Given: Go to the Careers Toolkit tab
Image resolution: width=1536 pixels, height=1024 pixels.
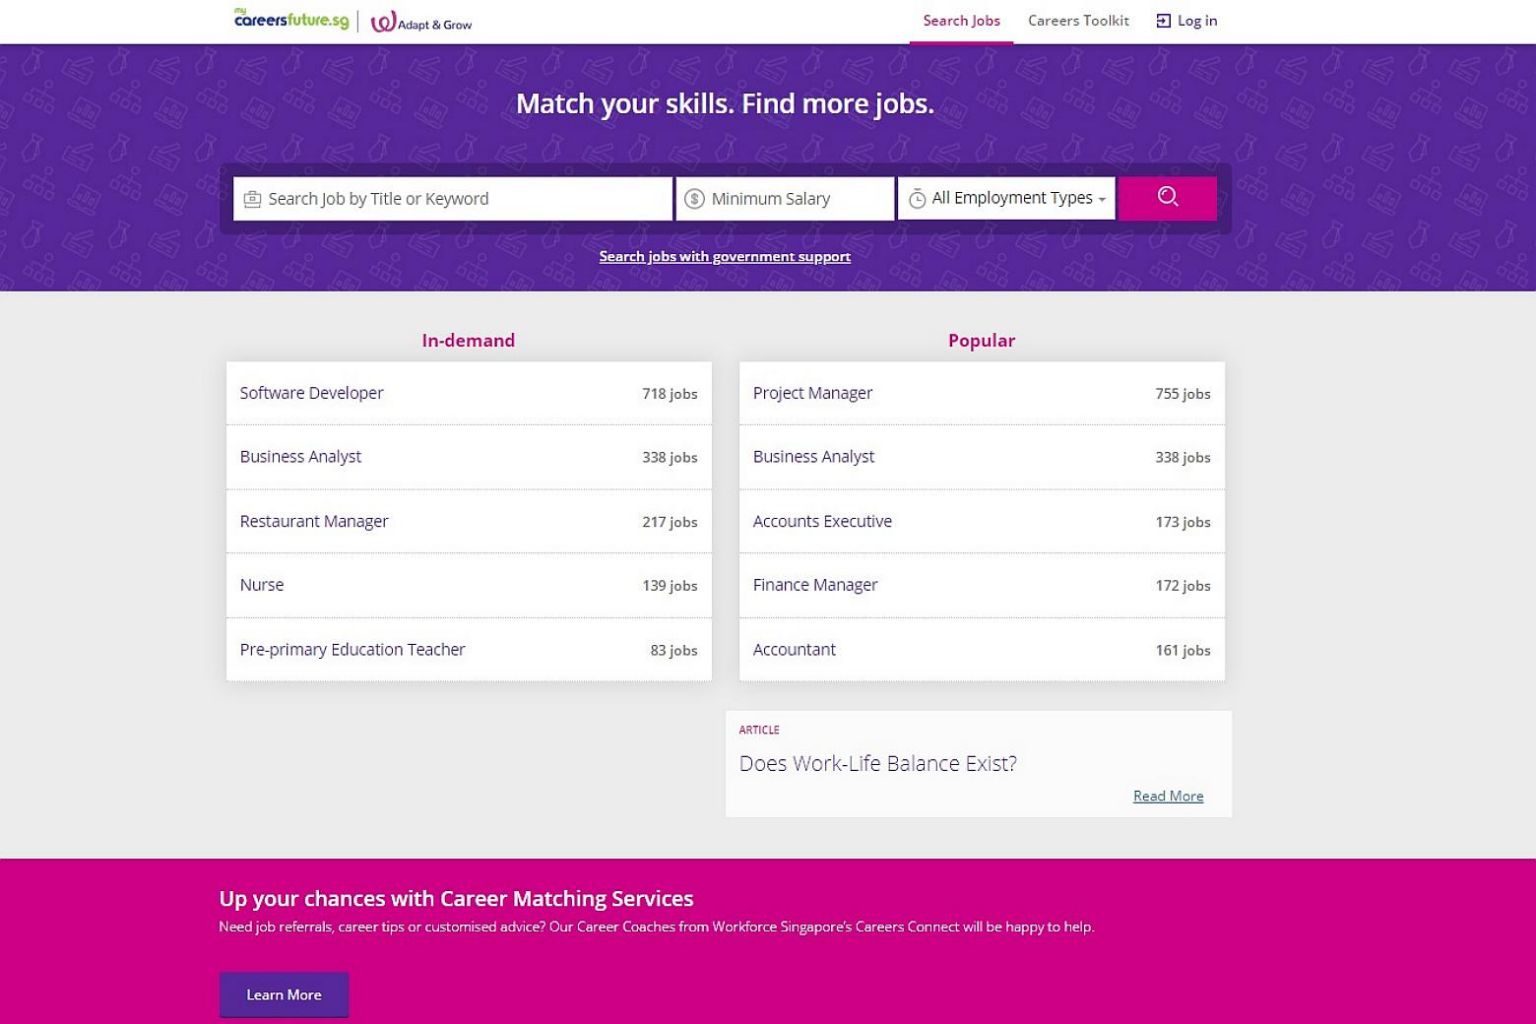Looking at the screenshot, I should tap(1078, 21).
